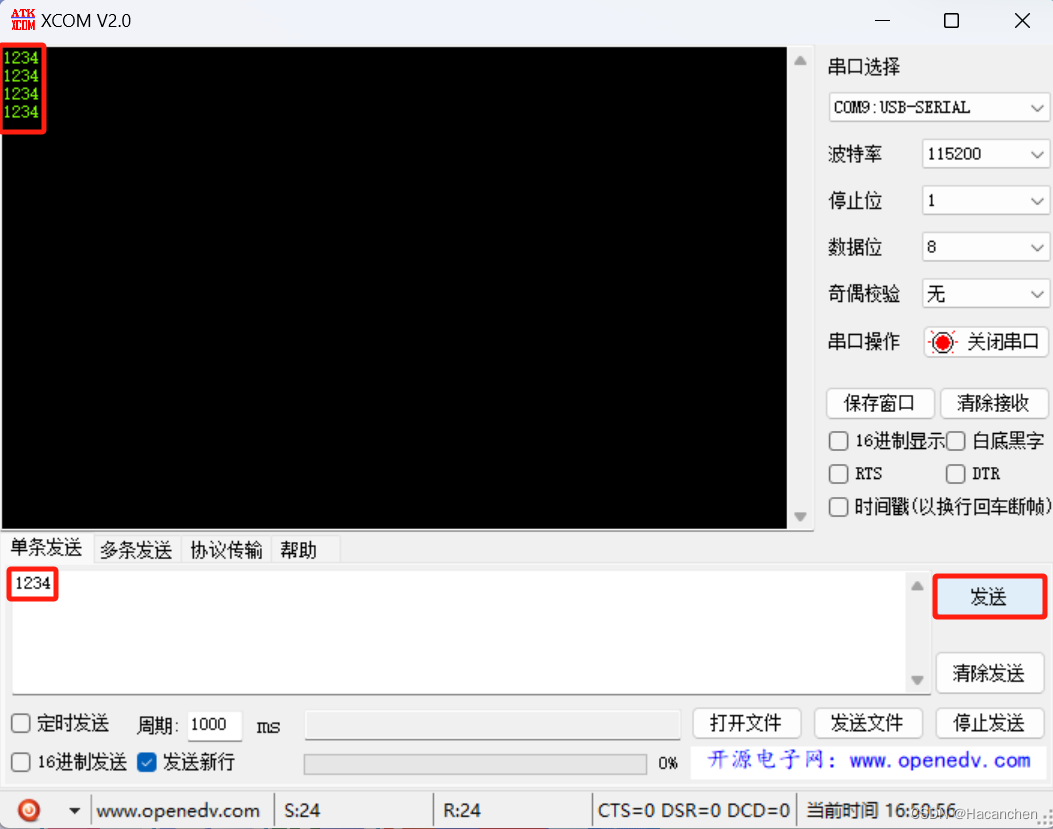Click the 清除接收 button
The height and width of the screenshot is (829, 1053).
point(994,403)
